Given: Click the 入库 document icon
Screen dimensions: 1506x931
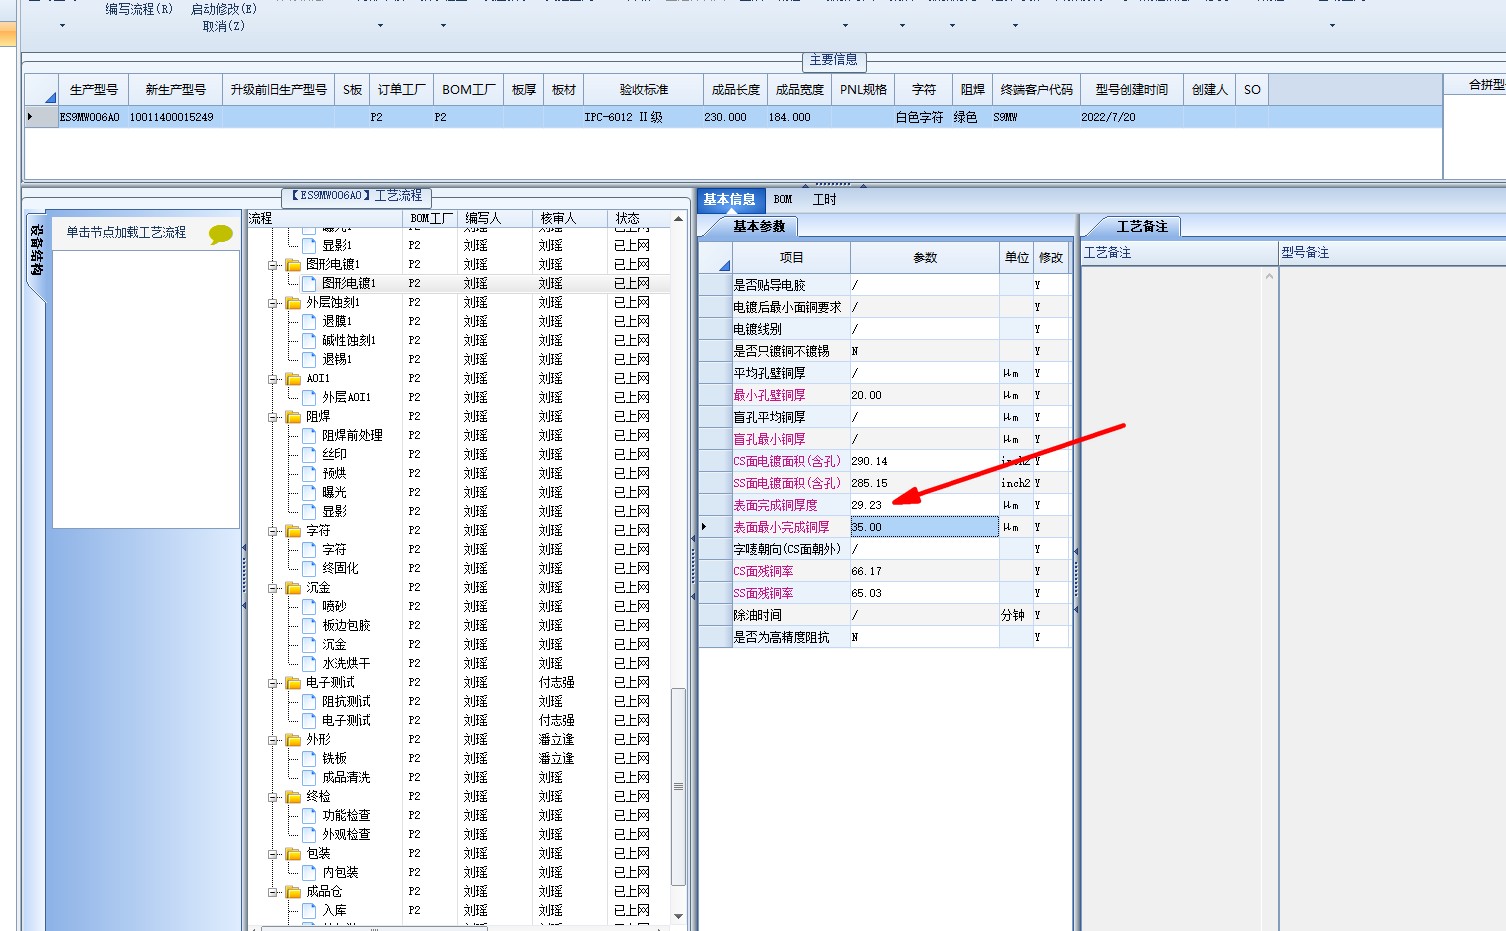Looking at the screenshot, I should point(309,910).
